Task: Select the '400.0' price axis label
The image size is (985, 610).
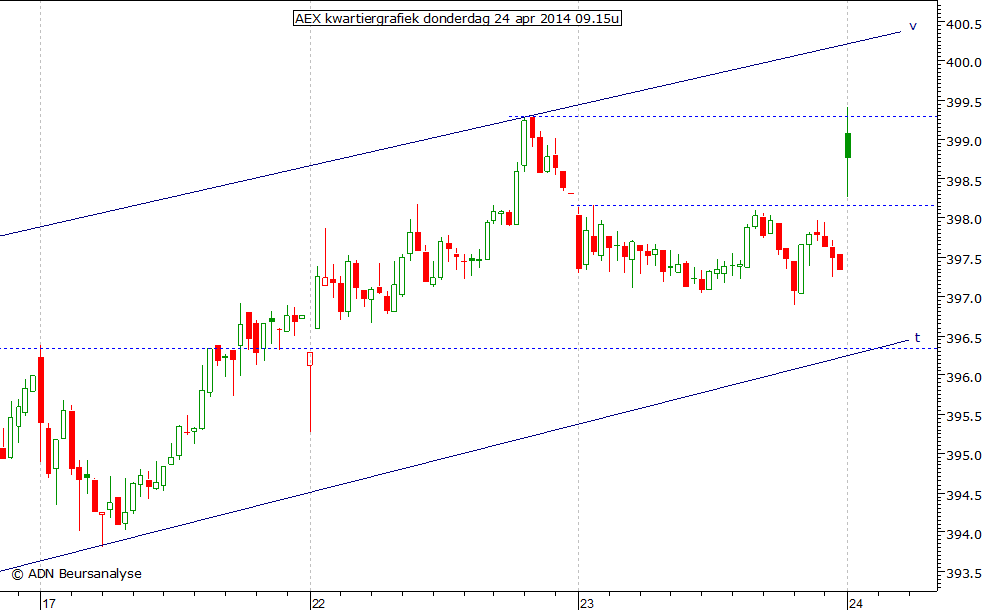Action: [964, 63]
